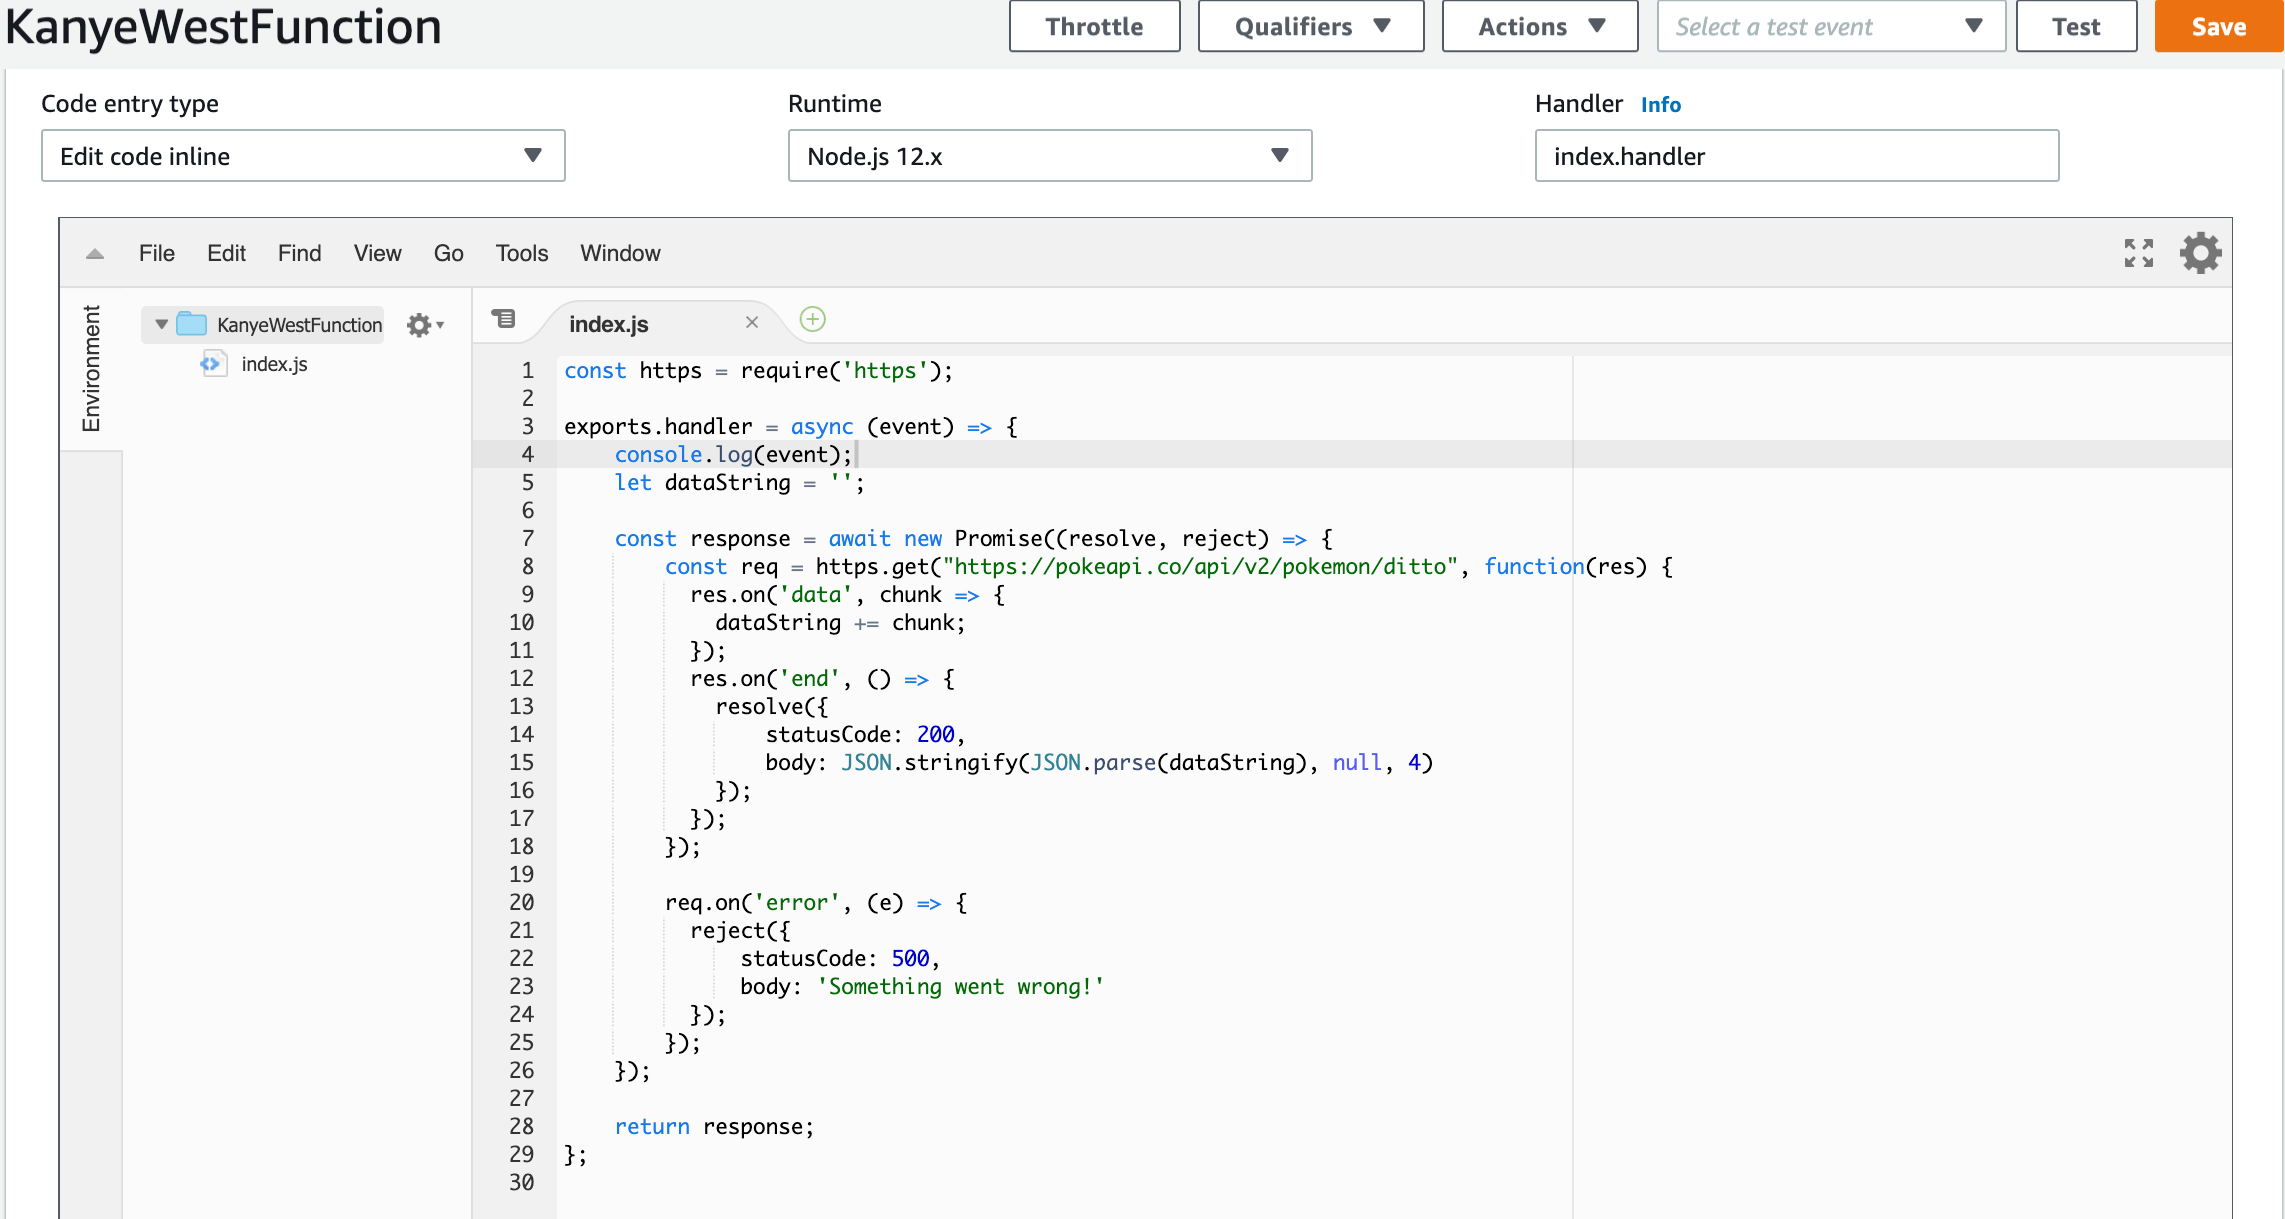
Task: Open the Runtime Node.js 12.x dropdown
Action: [1050, 156]
